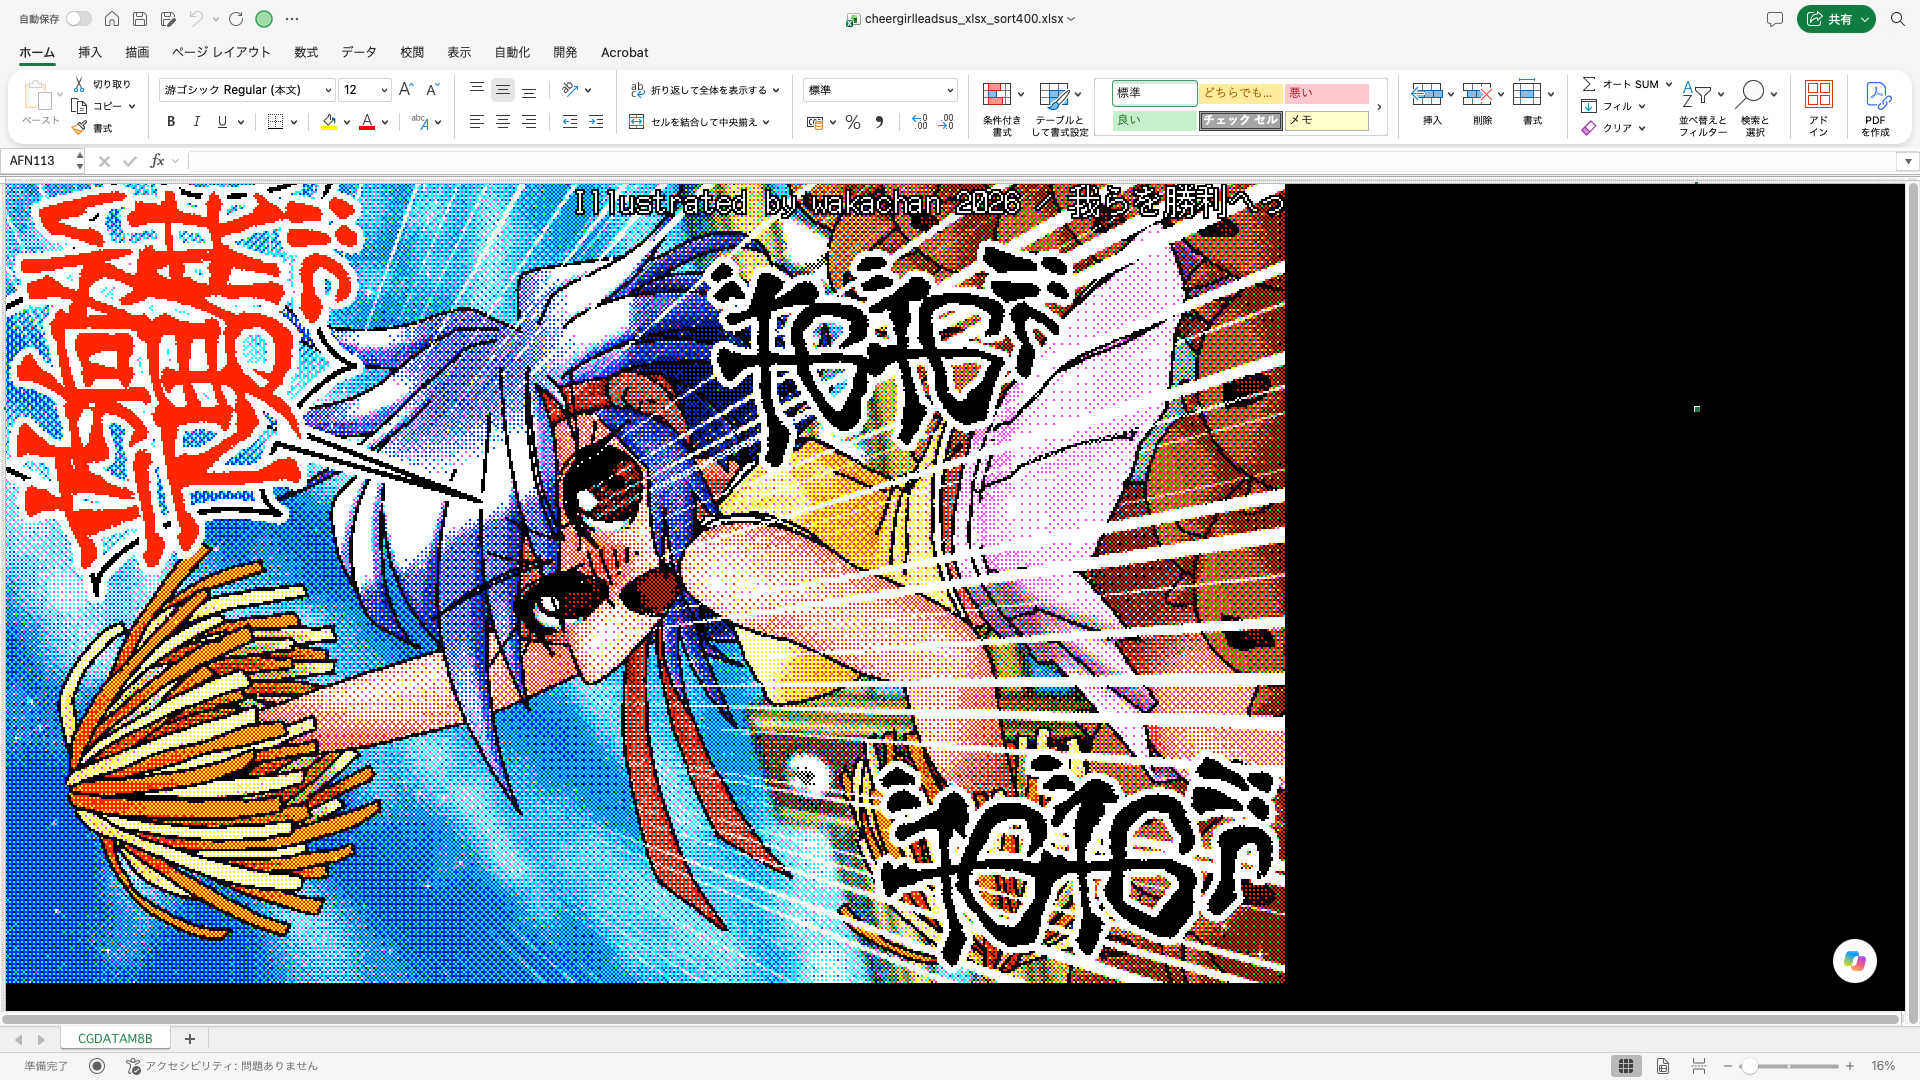Click the font color A swatch

click(367, 121)
